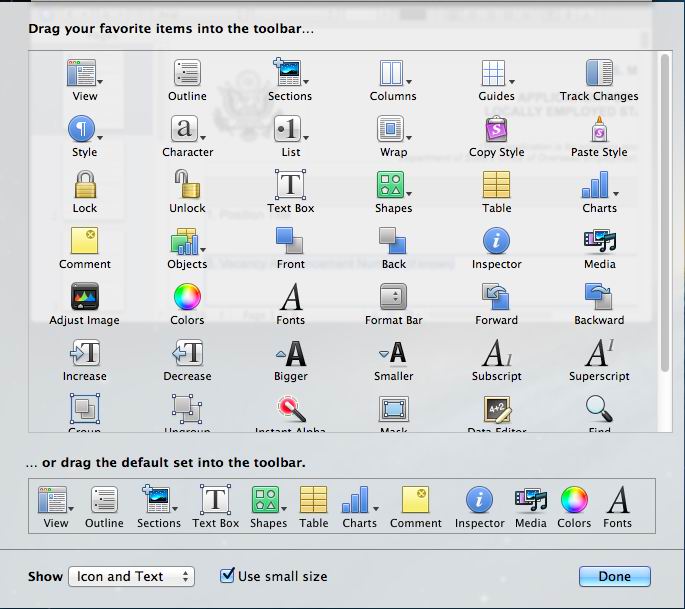Select the Track Changes icon
The image size is (685, 609).
(599, 73)
